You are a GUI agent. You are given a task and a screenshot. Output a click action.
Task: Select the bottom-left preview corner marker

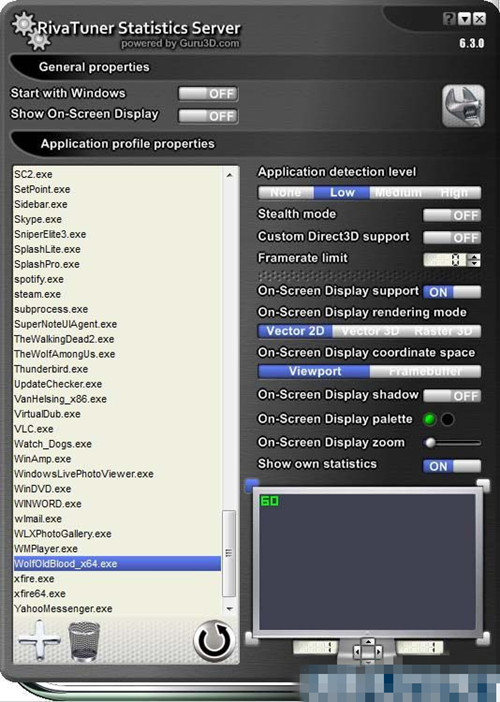pyautogui.click(x=252, y=638)
